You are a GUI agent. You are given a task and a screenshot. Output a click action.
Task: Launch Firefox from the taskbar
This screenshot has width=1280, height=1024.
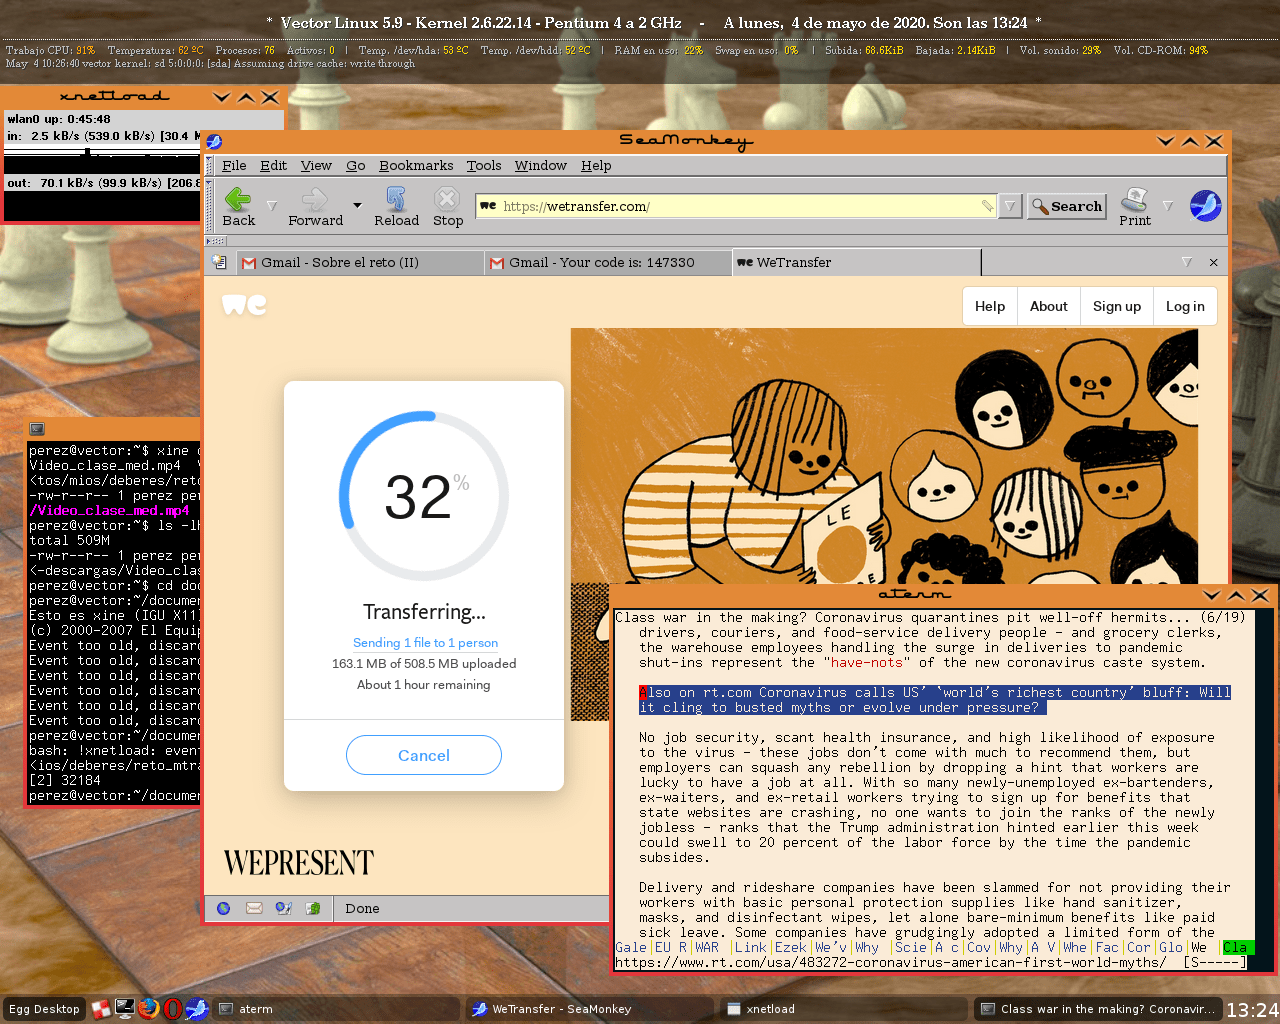click(x=149, y=1008)
